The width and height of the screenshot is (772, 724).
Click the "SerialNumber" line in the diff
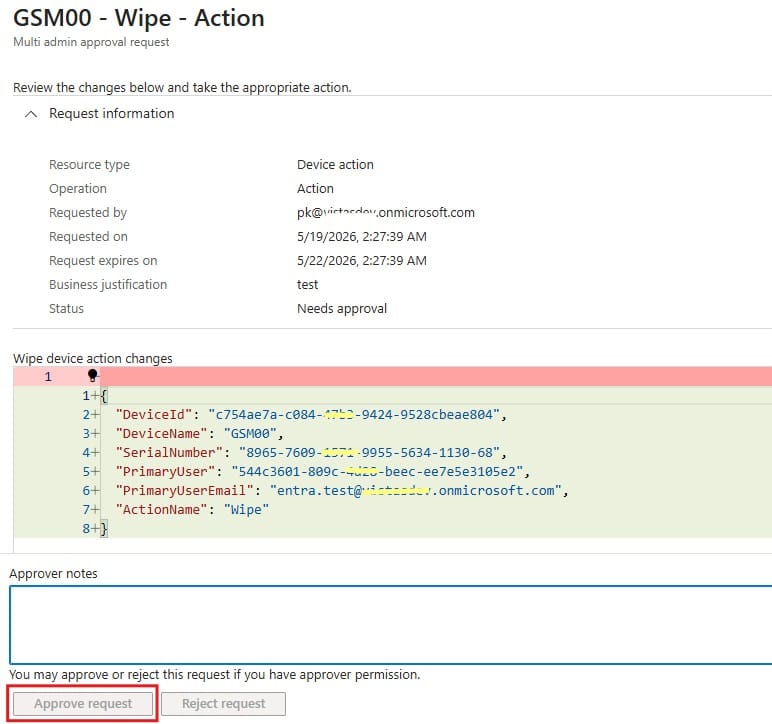(x=311, y=452)
